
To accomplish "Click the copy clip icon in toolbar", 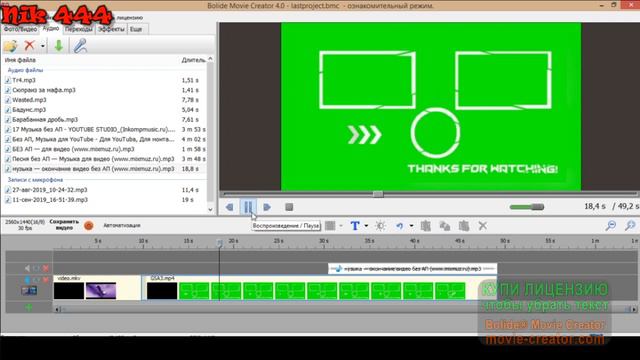I will click(x=444, y=226).
